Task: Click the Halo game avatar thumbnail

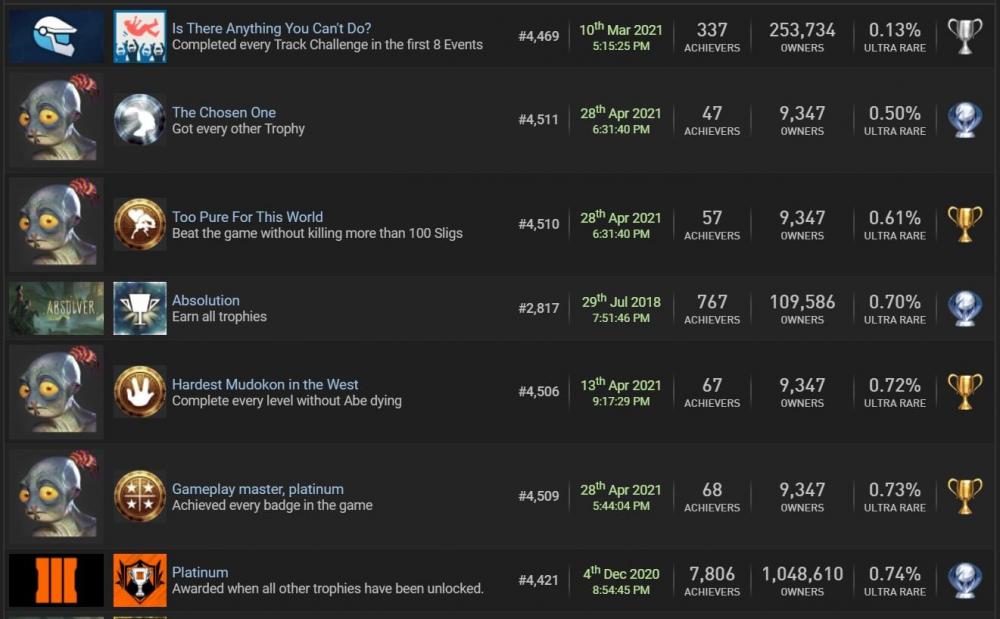Action: 55,31
